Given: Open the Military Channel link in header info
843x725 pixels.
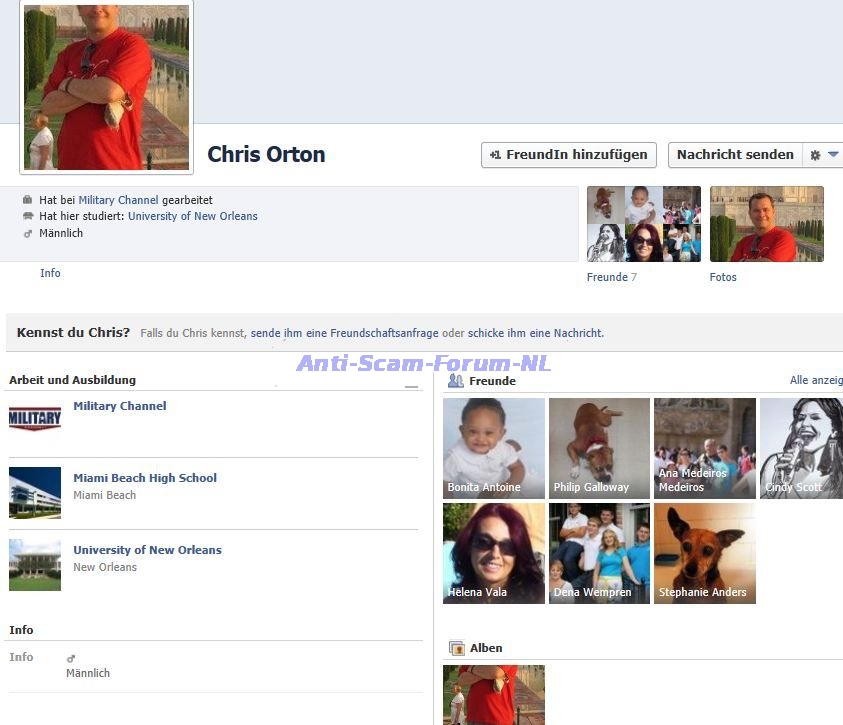Looking at the screenshot, I should tap(118, 200).
